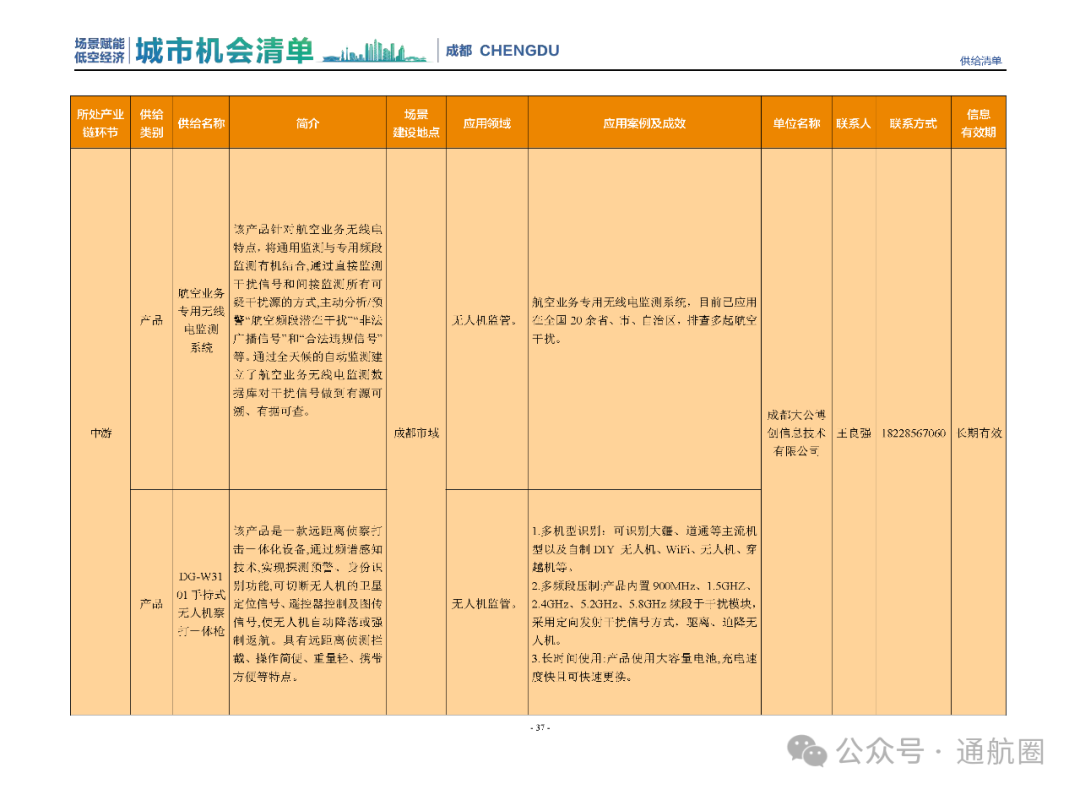Click the description starting 该产品是一款远距离侦察打击
The width and height of the screenshot is (1080, 795).
[308, 603]
